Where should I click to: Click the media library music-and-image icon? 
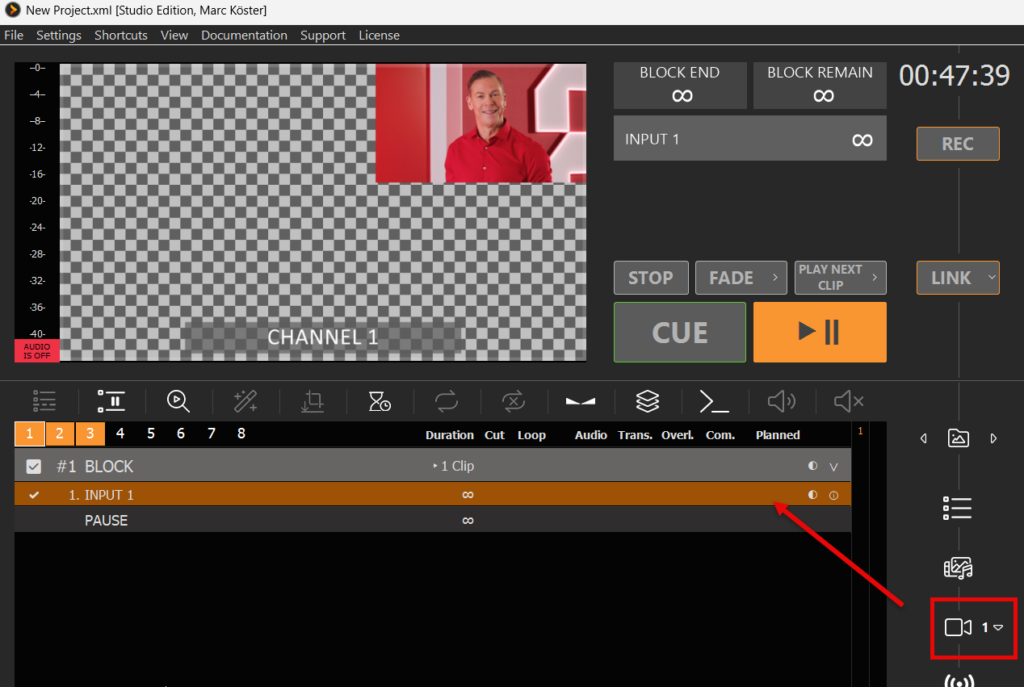958,568
